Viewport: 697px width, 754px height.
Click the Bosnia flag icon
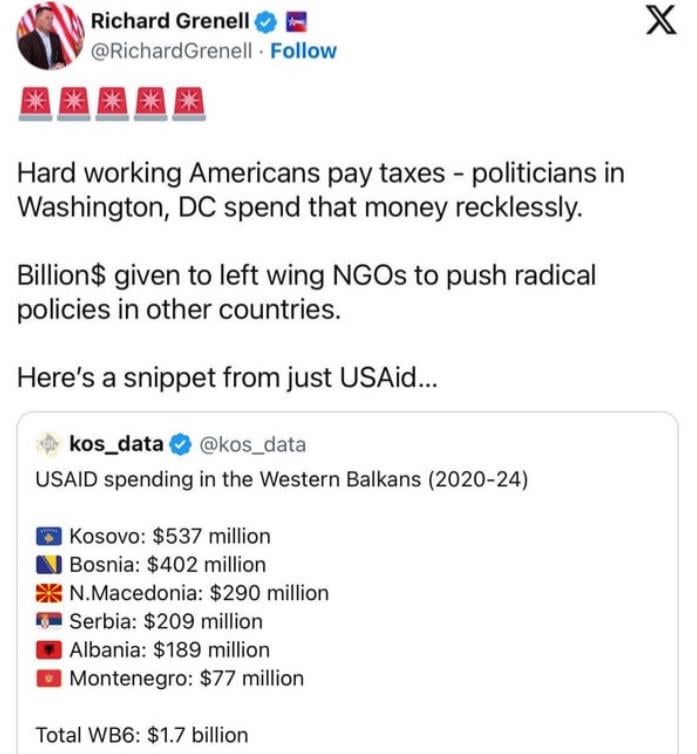point(49,565)
